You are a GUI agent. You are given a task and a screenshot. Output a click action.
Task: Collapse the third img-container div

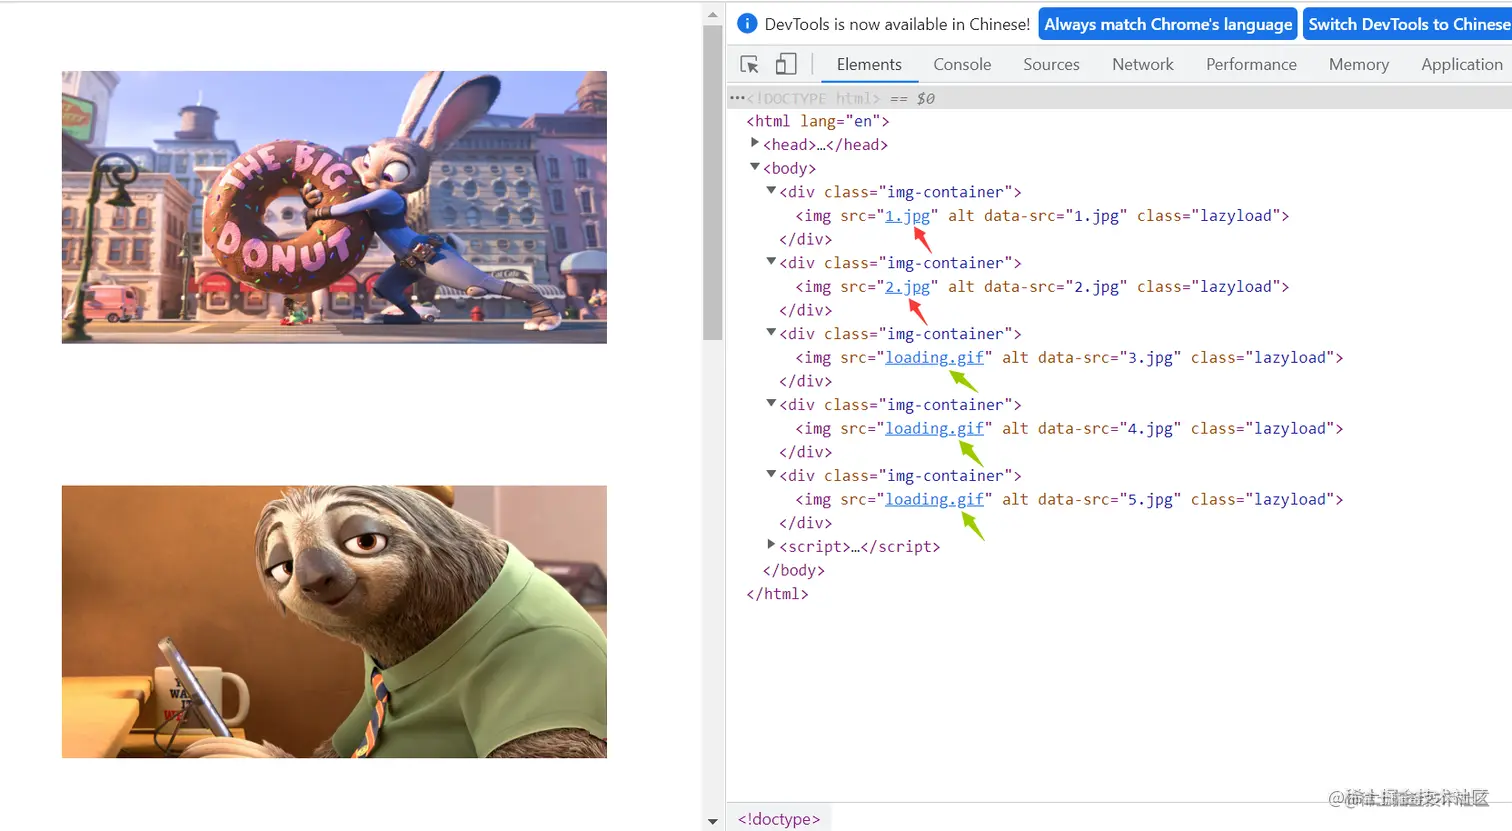pos(771,332)
